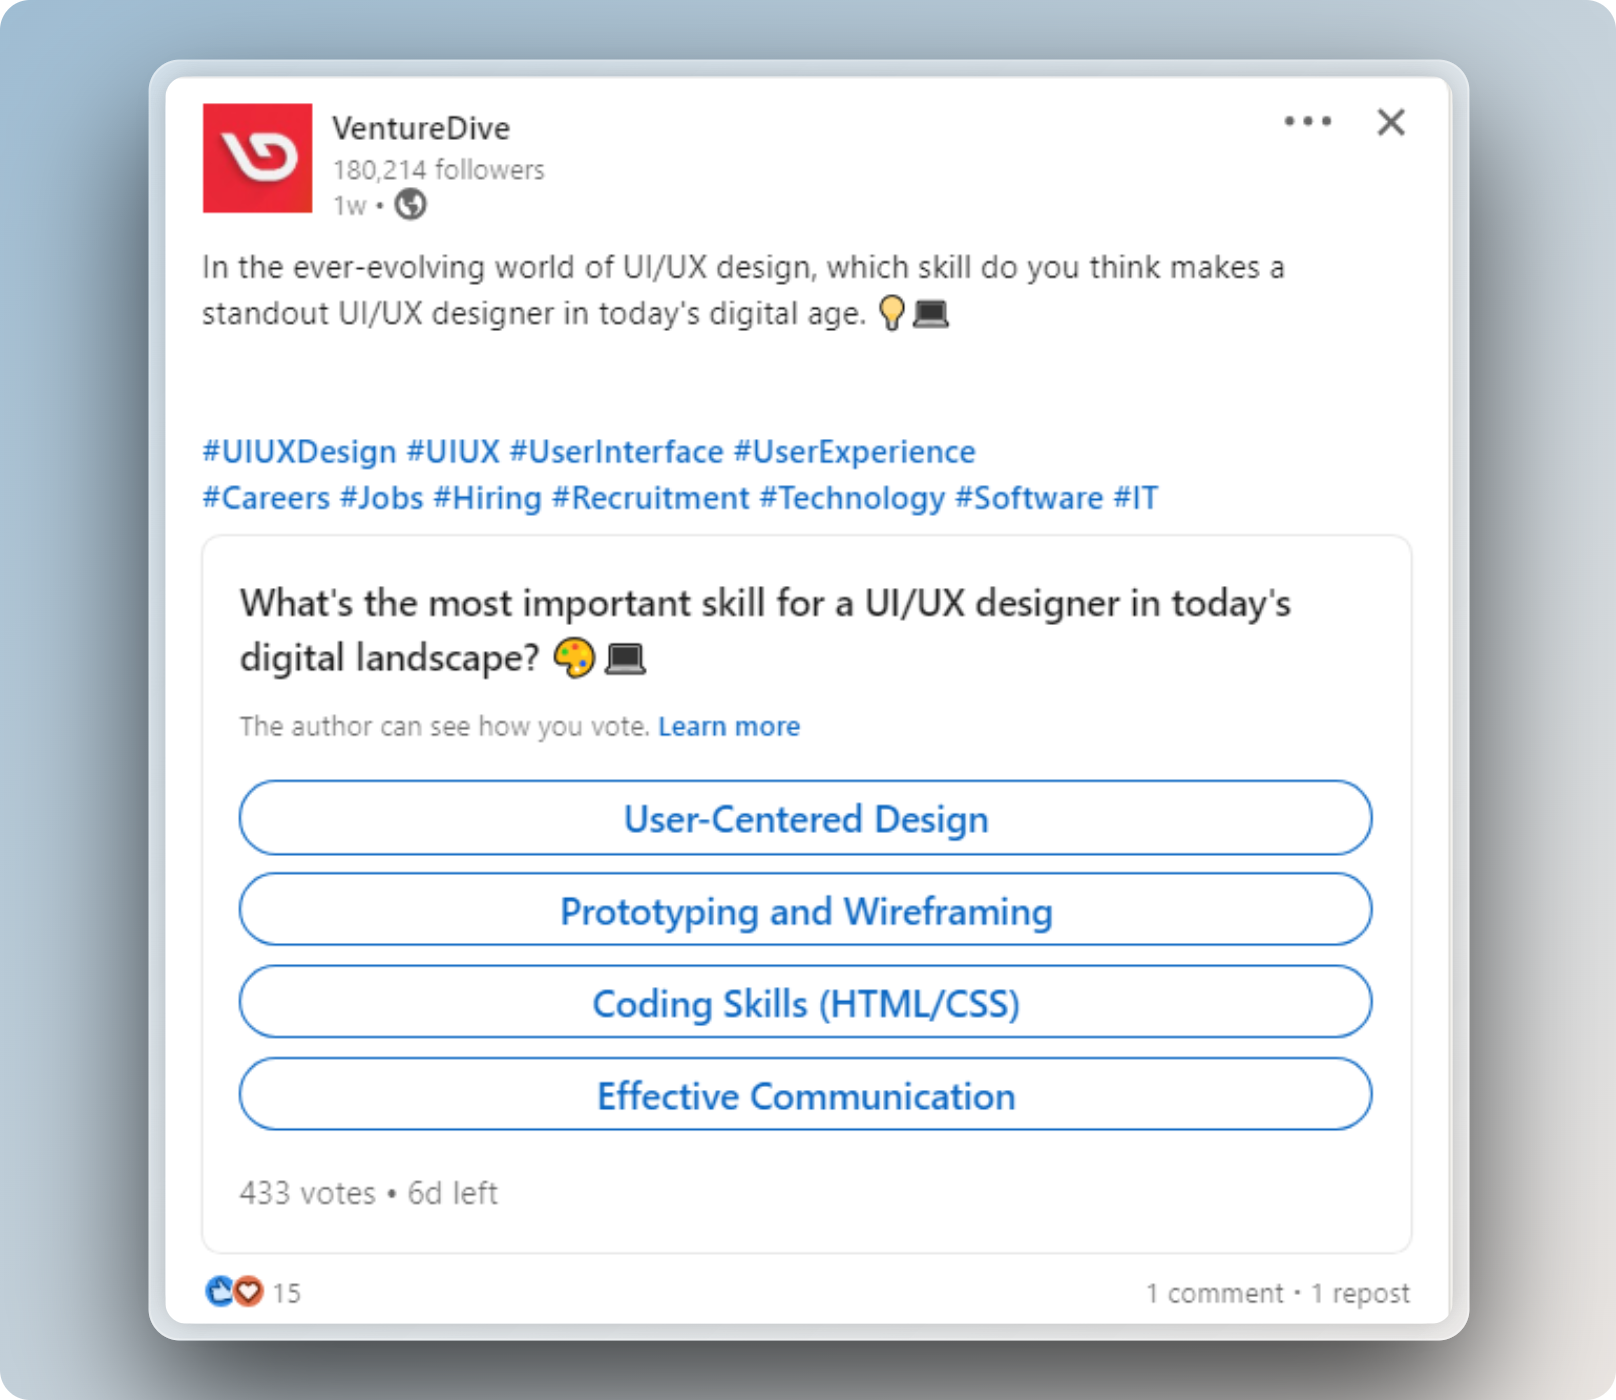
Task: View the 1 repost link
Action: point(1360,1293)
